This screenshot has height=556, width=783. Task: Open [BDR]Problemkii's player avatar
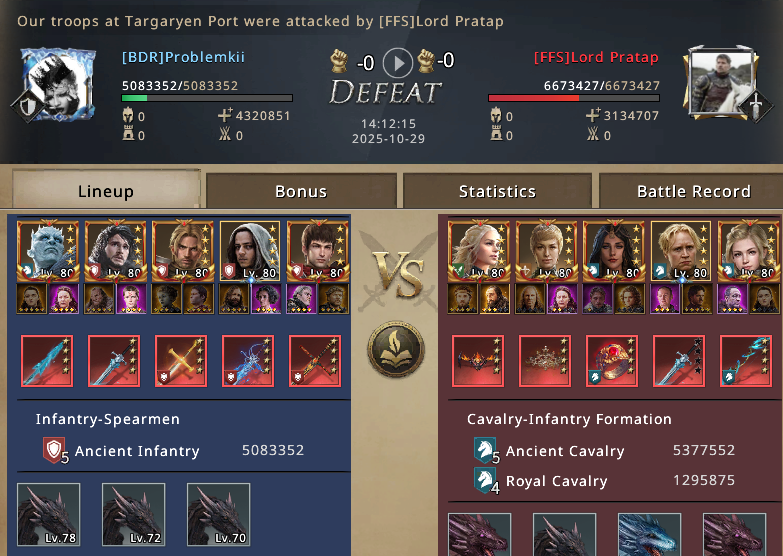[x=55, y=84]
